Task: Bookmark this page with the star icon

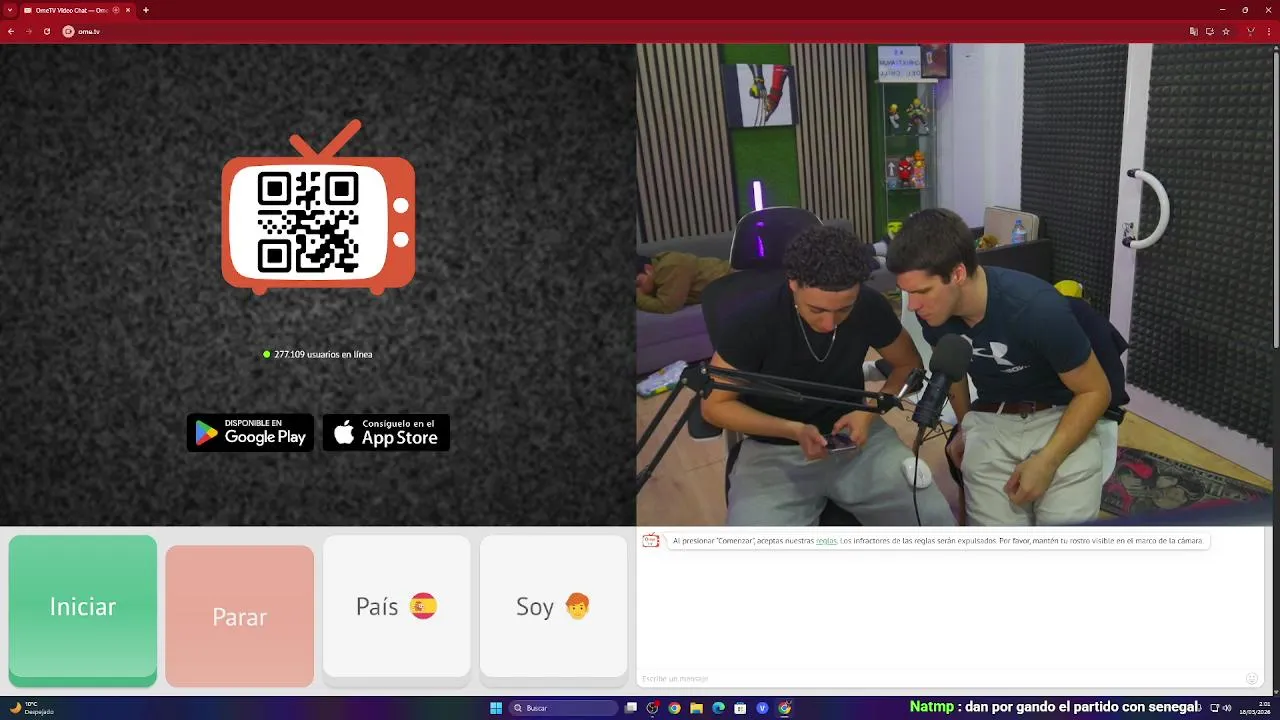Action: click(1226, 31)
